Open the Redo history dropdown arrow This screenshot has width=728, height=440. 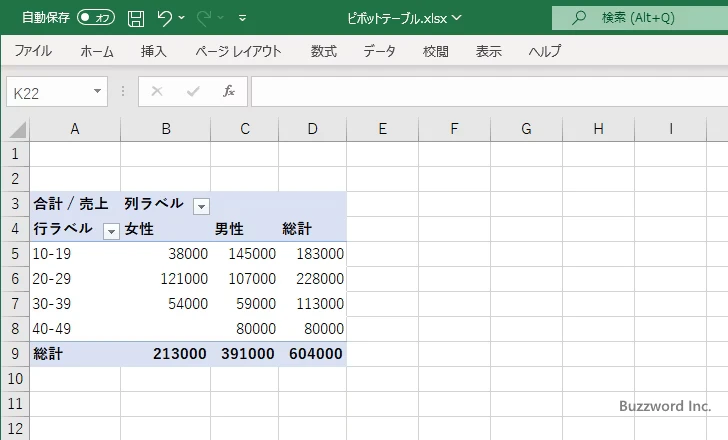221,18
